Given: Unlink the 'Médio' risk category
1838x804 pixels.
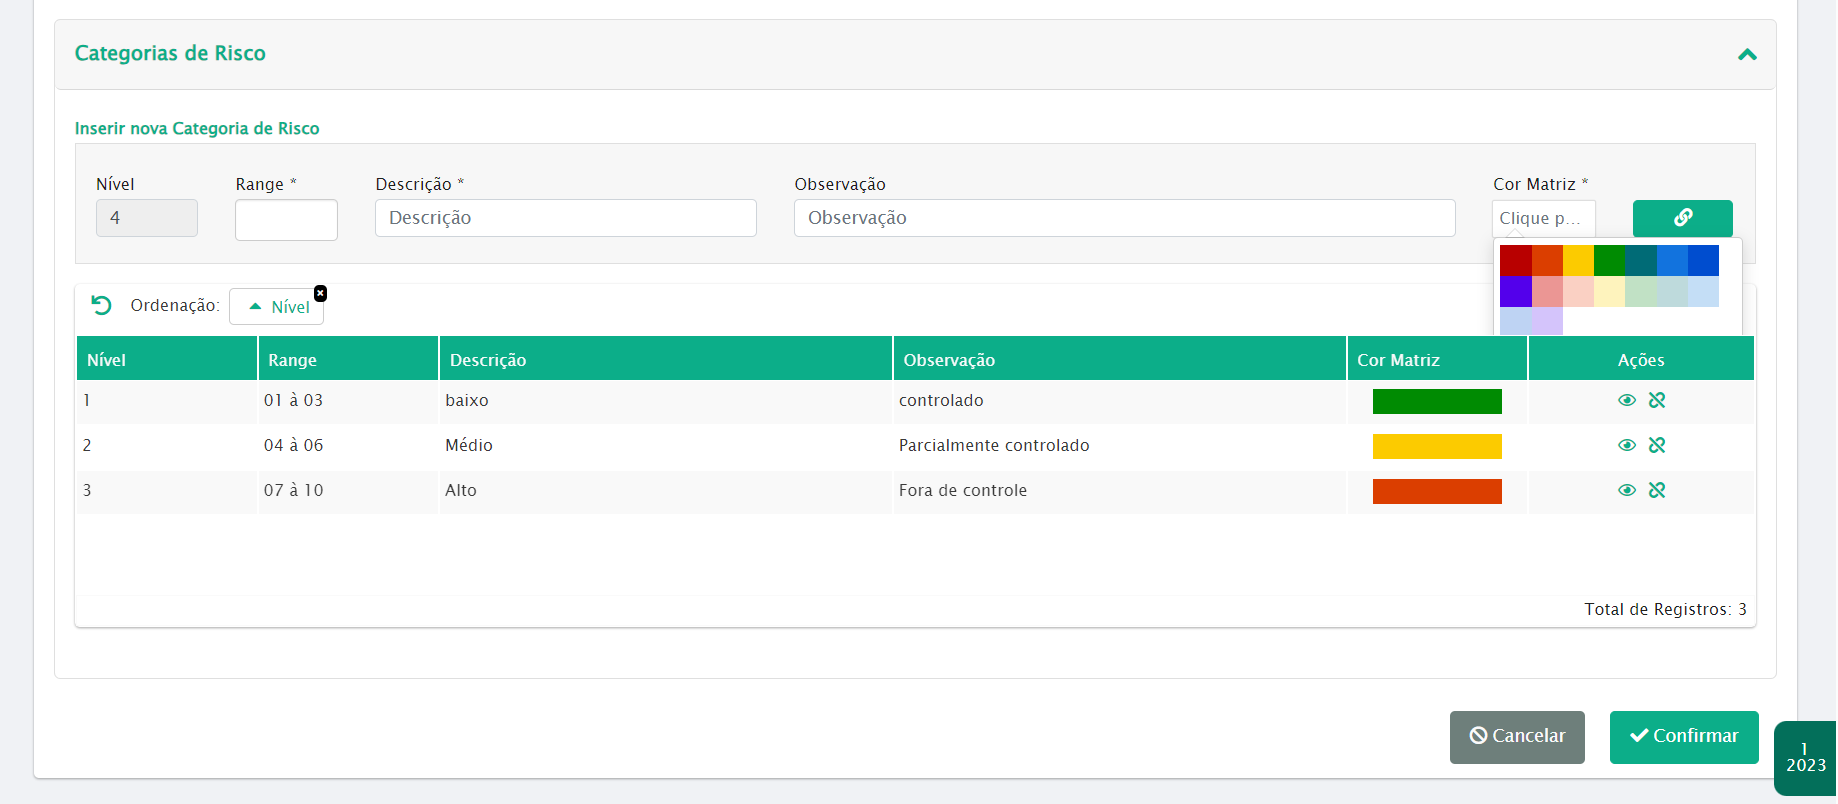Looking at the screenshot, I should (1657, 445).
